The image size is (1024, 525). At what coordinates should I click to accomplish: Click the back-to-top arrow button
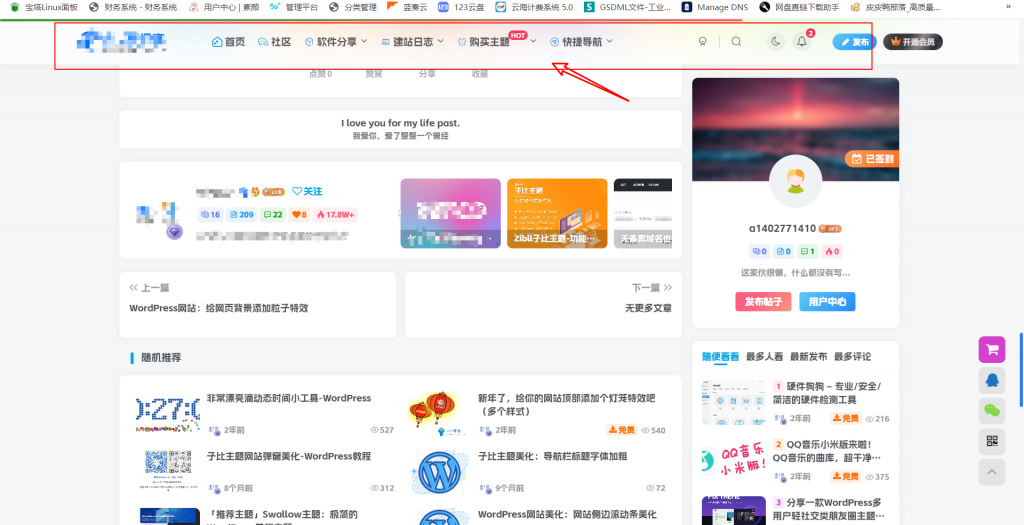point(991,472)
